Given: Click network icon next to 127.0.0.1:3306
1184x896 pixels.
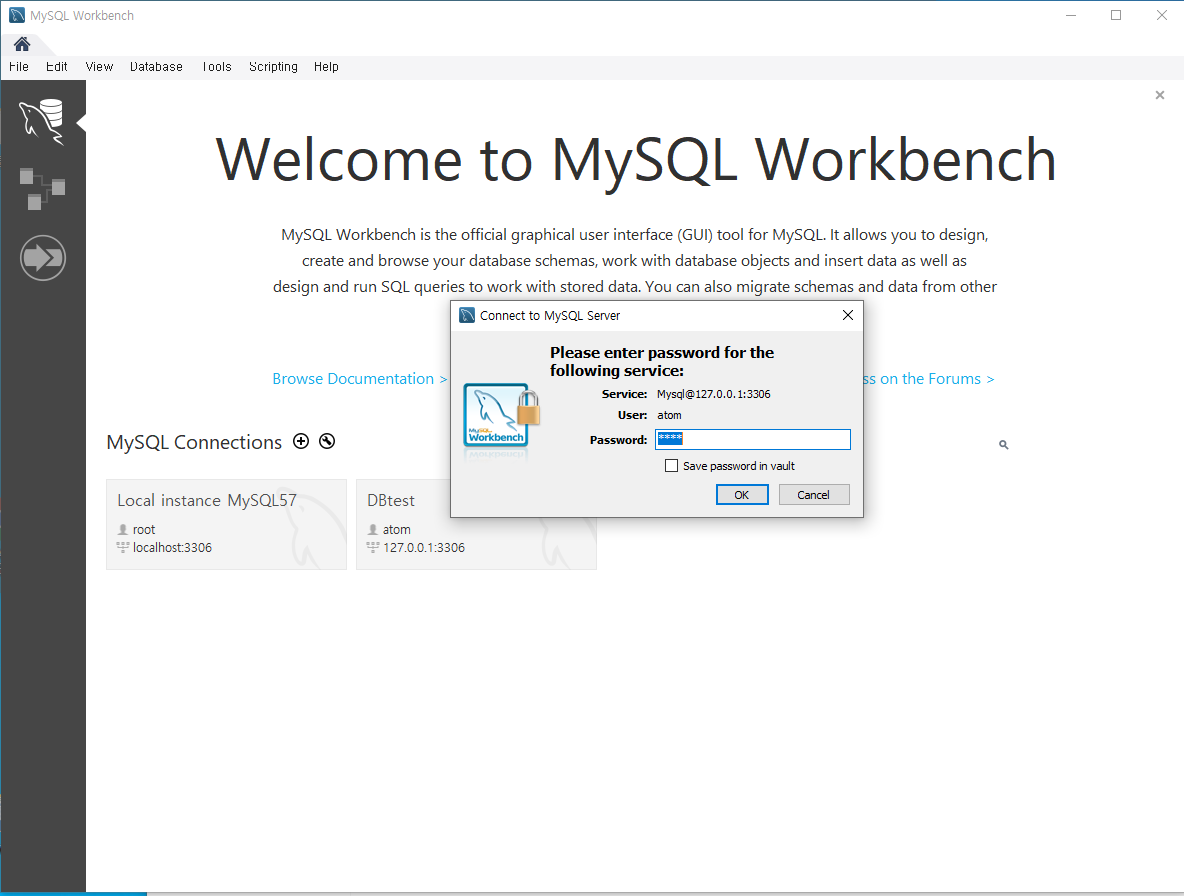Looking at the screenshot, I should click(373, 547).
